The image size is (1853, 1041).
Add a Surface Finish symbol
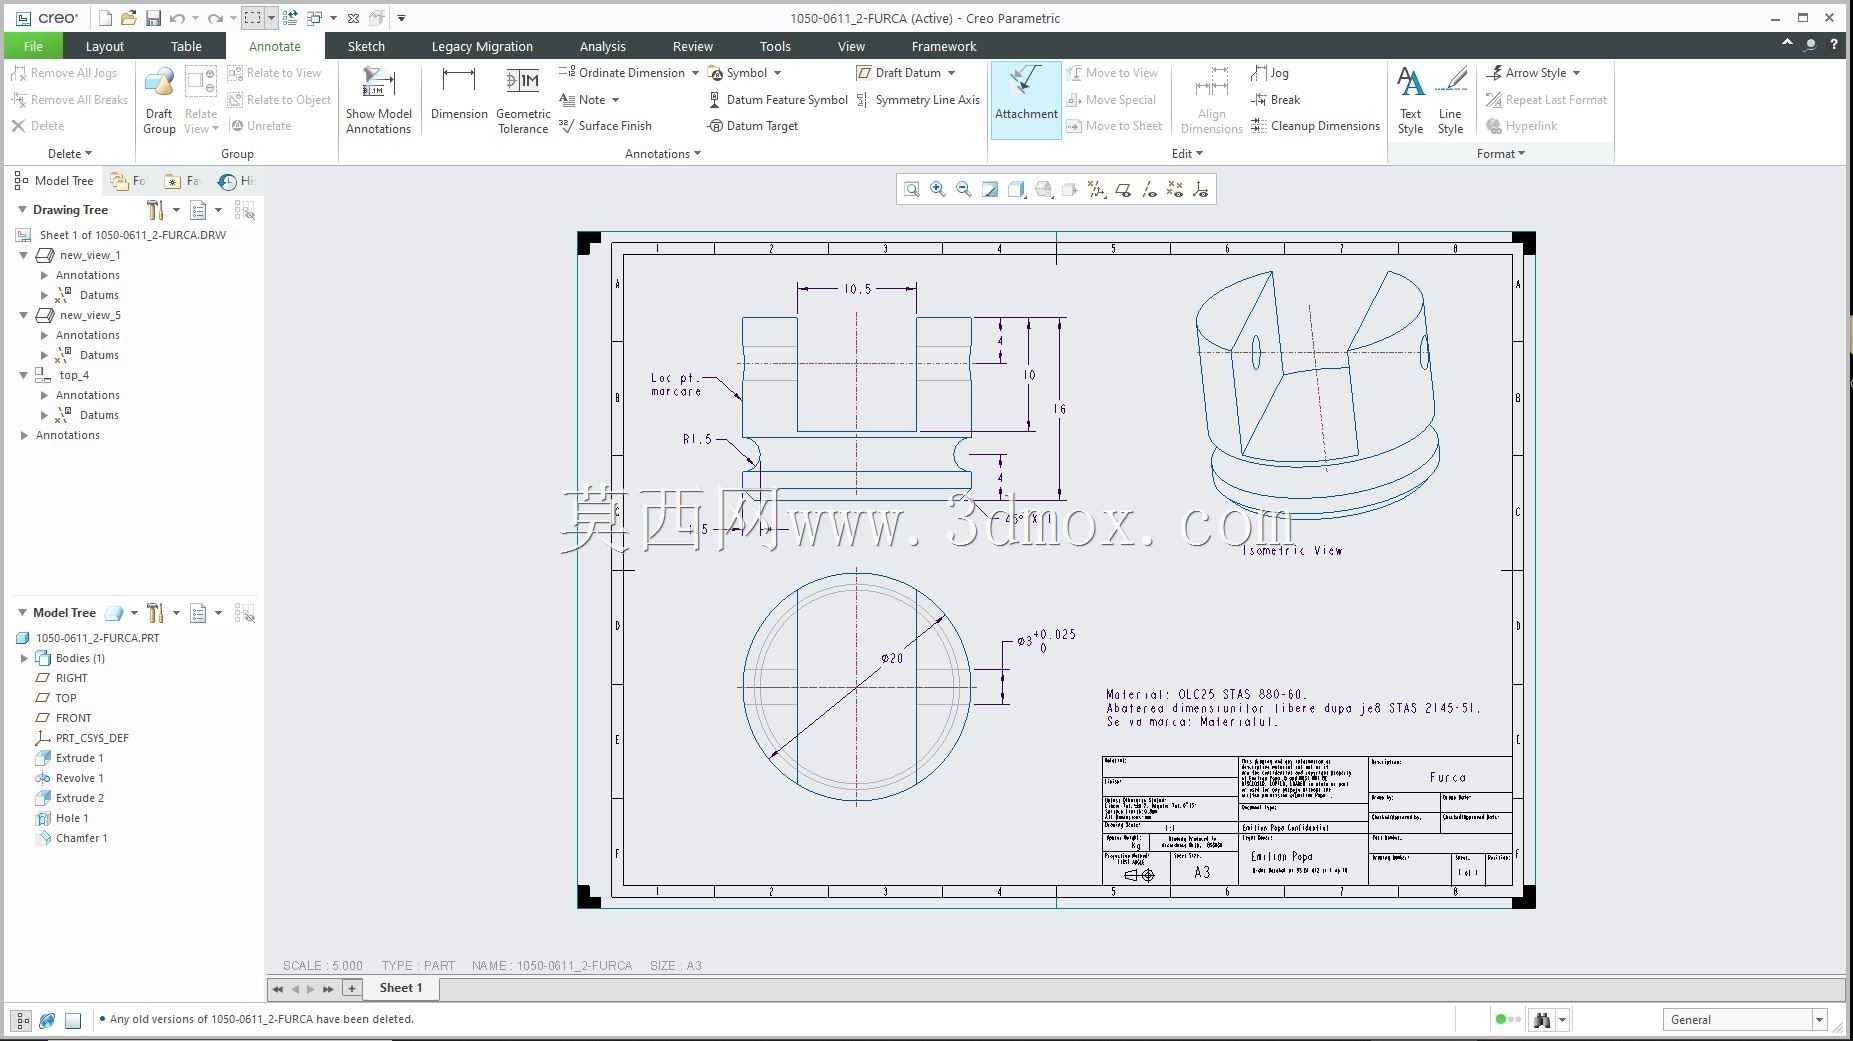click(605, 126)
